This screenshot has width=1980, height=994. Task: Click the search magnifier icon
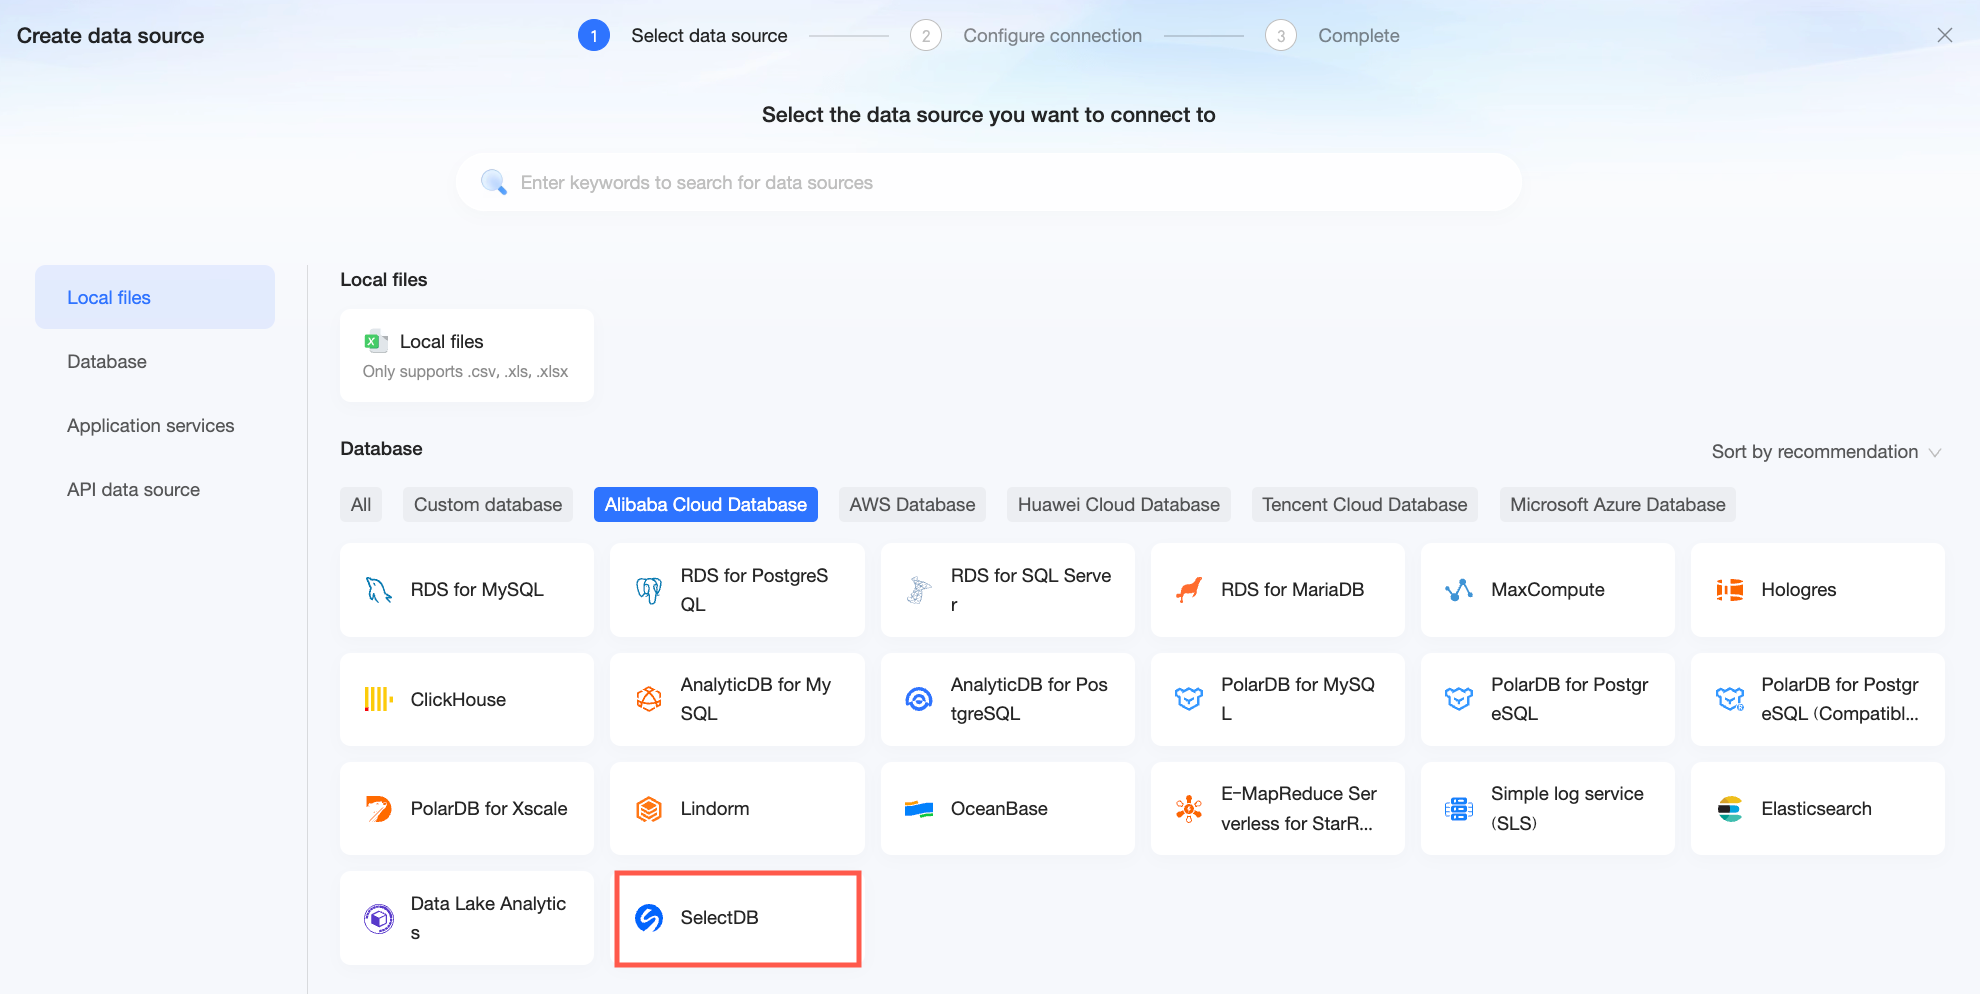pos(494,182)
